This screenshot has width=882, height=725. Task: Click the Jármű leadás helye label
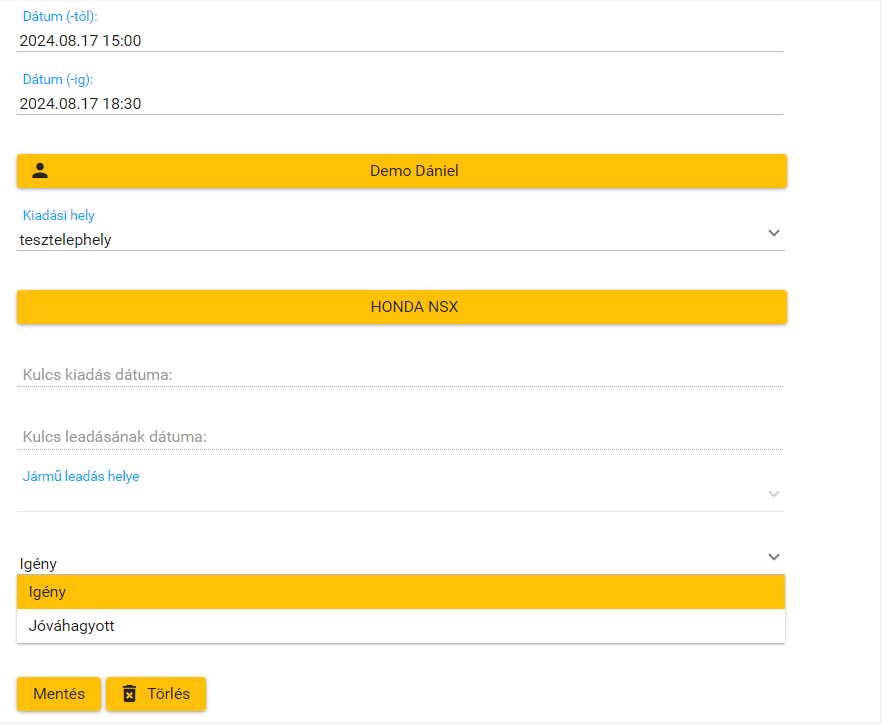tap(81, 476)
